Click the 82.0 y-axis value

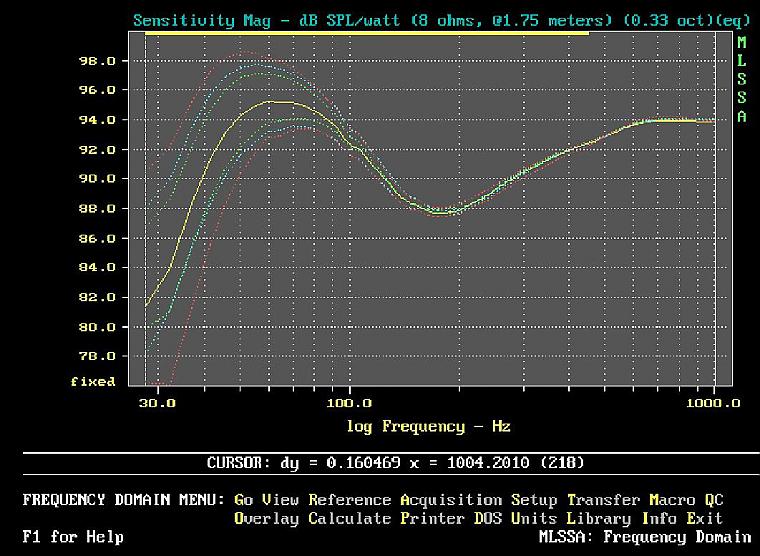point(97,297)
